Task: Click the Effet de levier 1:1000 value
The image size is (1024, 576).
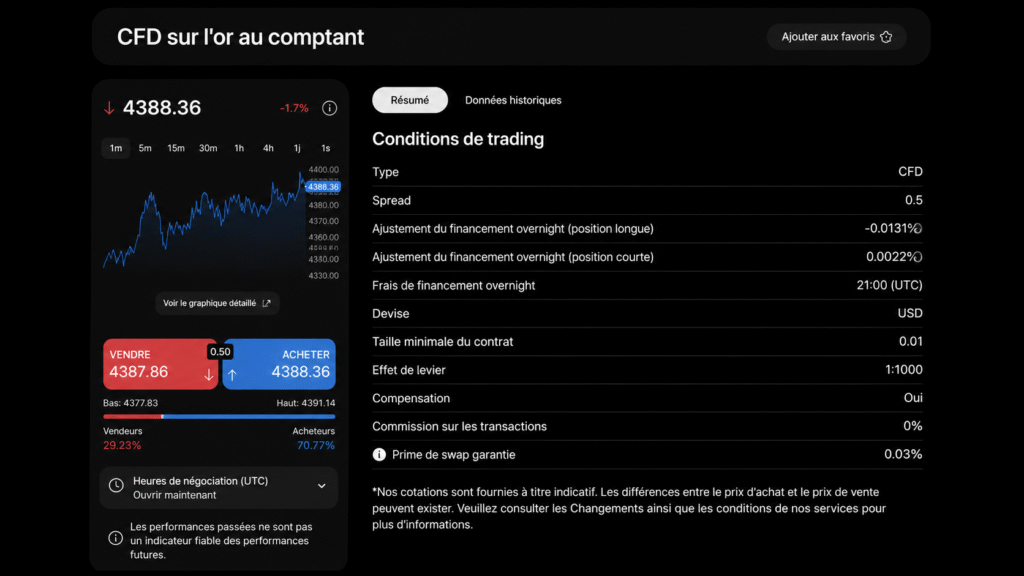Action: point(904,370)
